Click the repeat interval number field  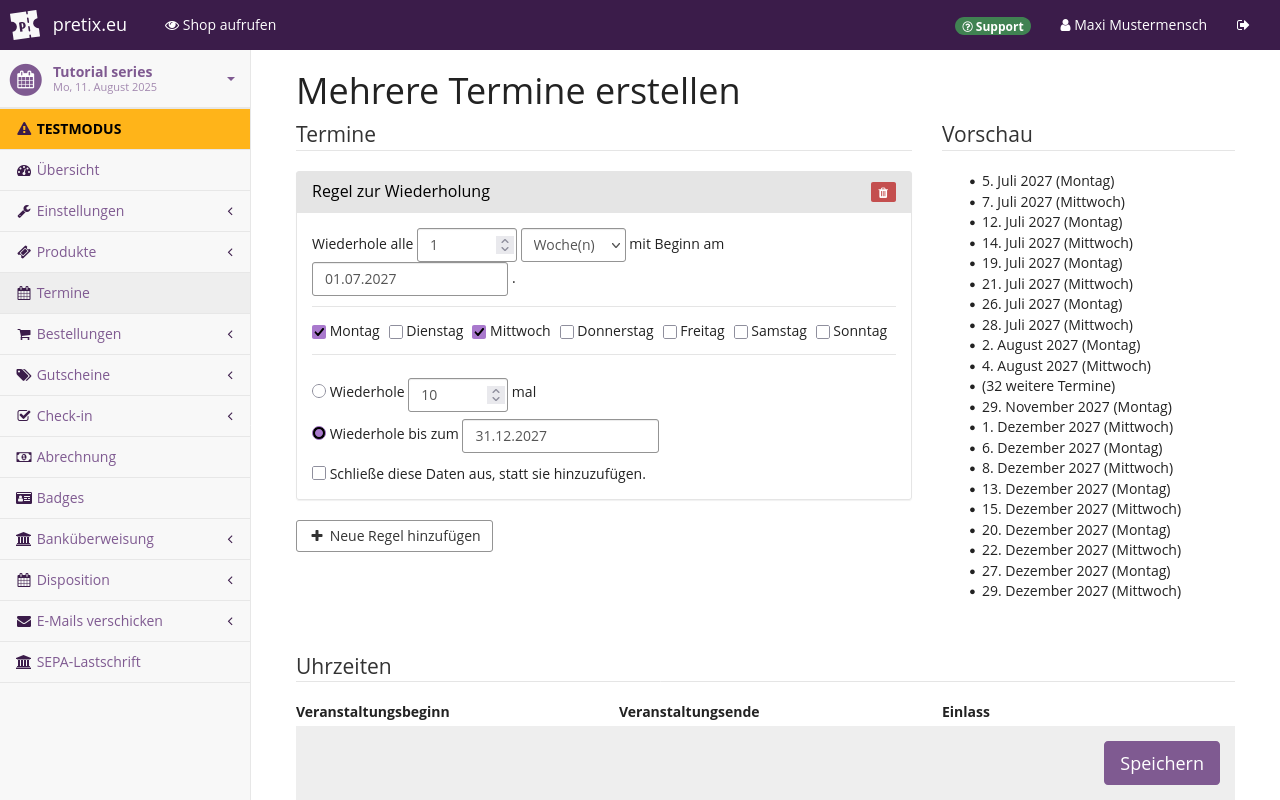(x=467, y=245)
